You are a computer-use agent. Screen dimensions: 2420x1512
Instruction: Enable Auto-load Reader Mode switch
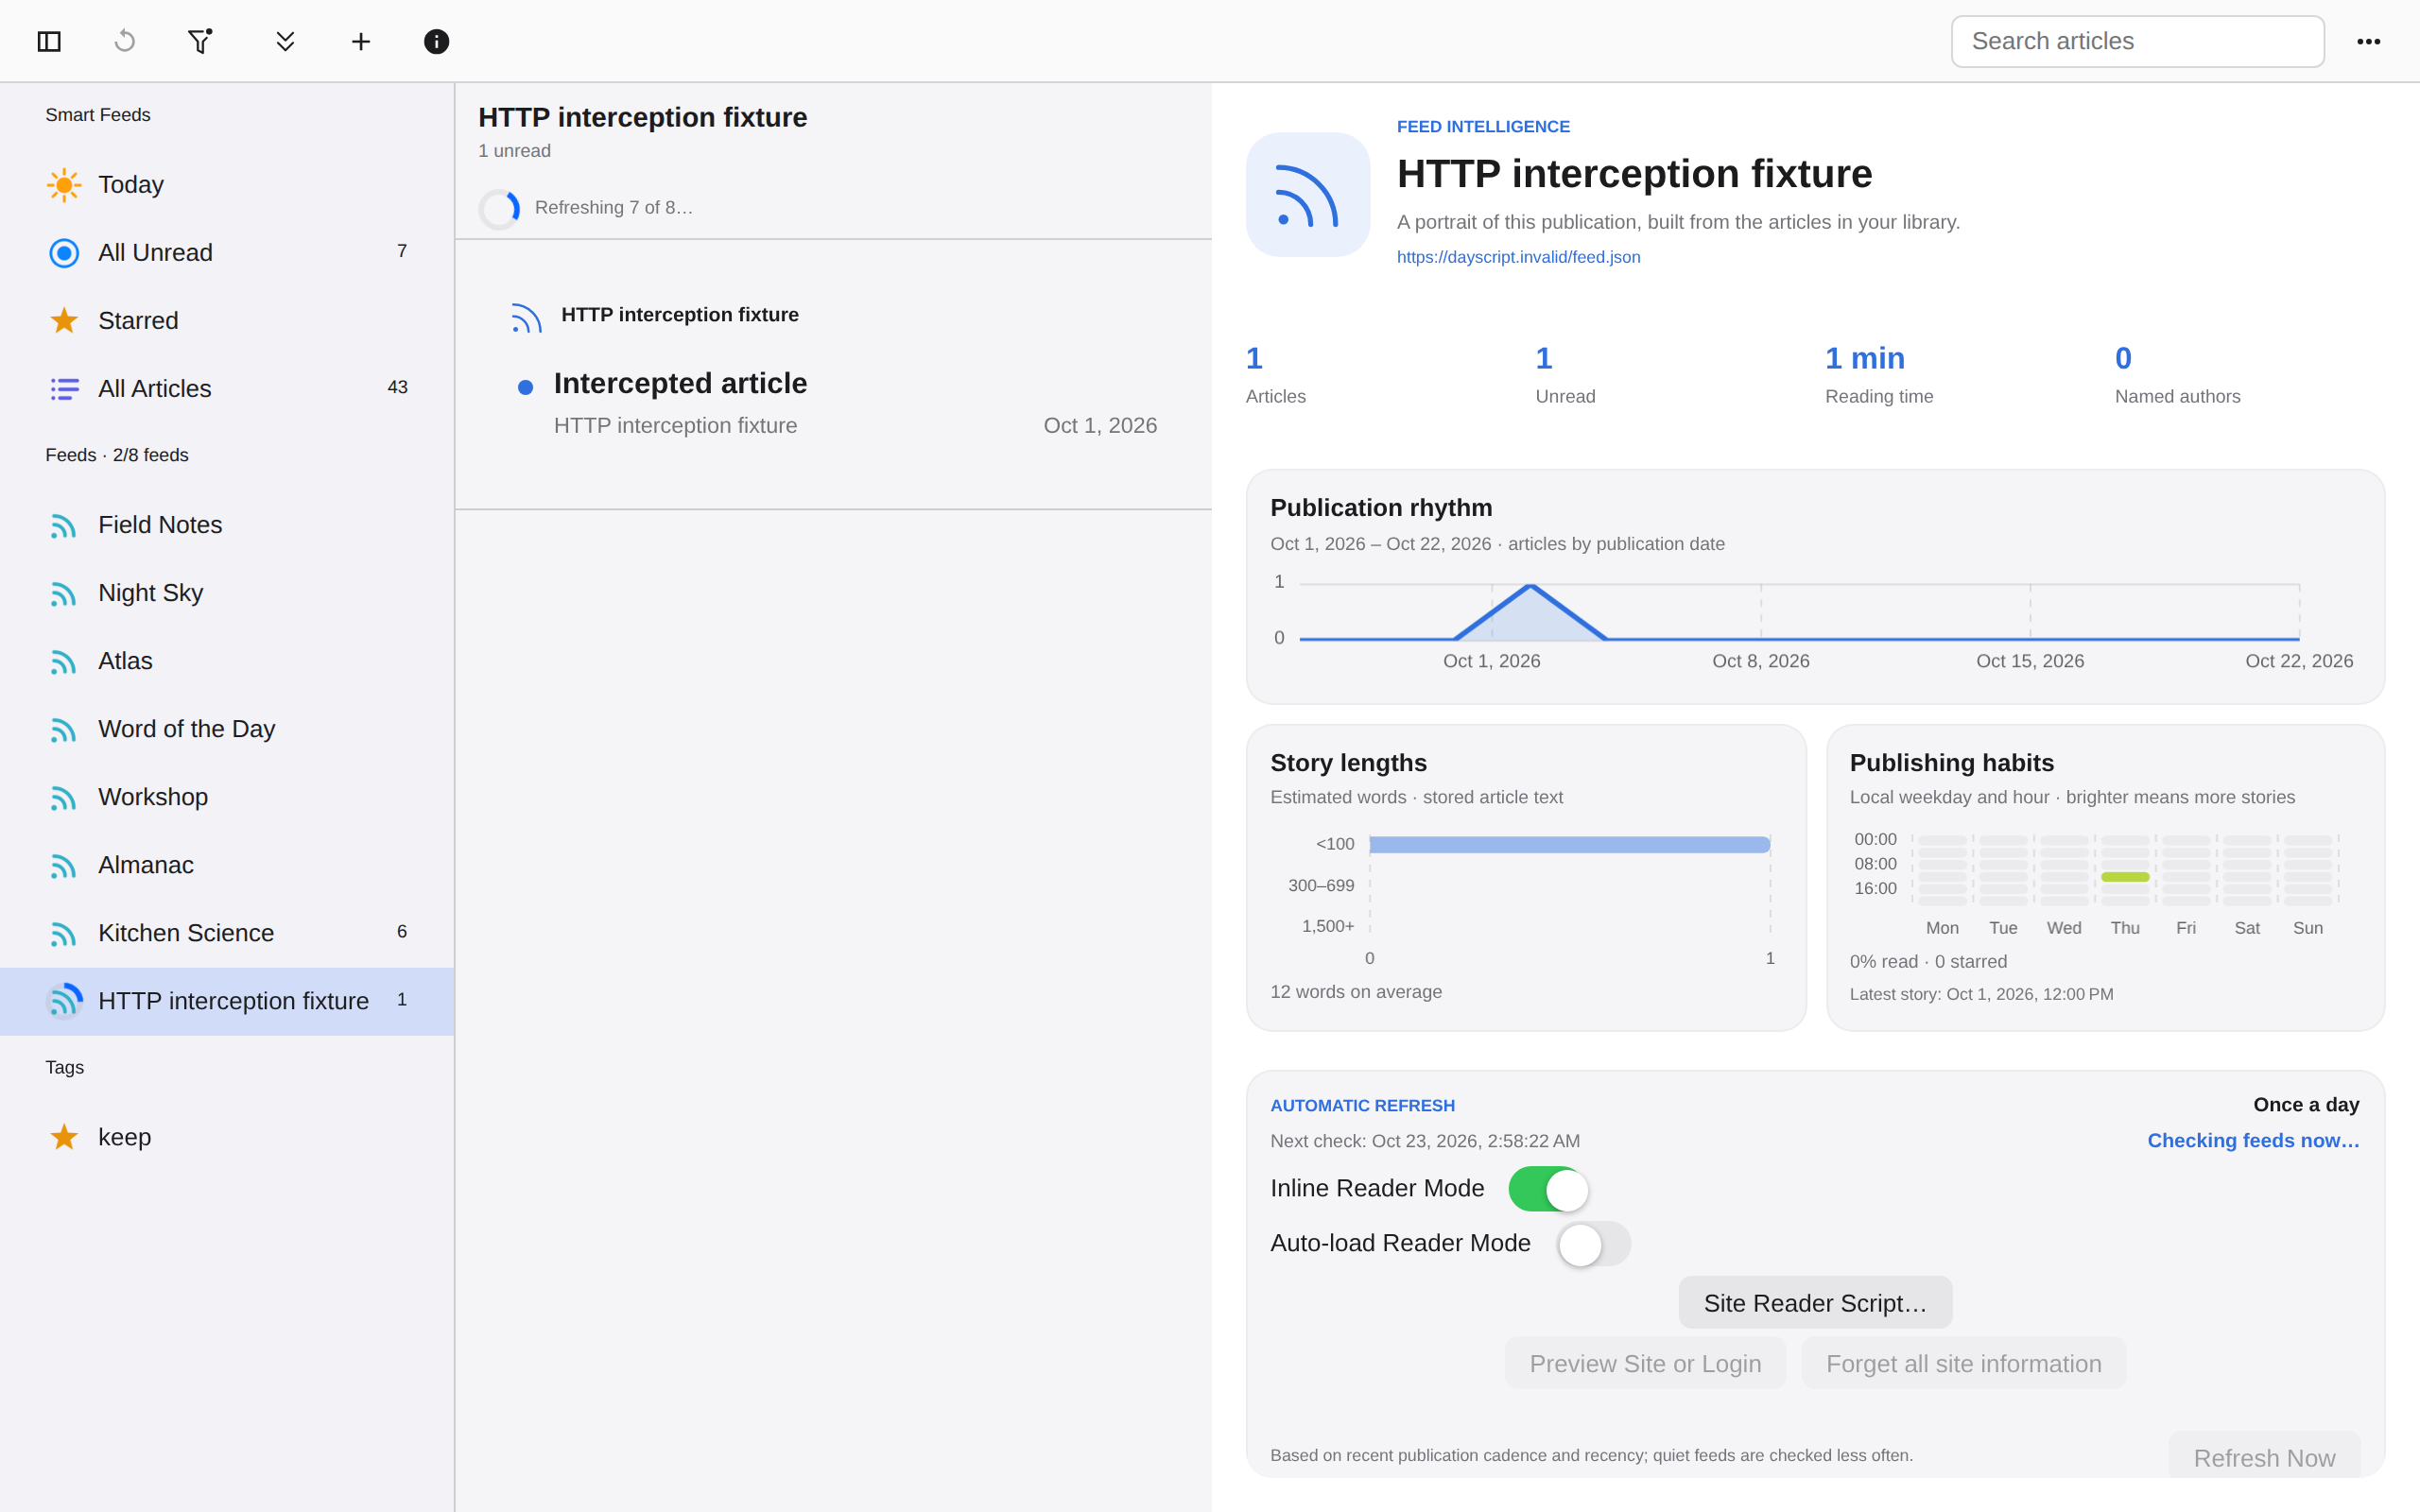(x=1594, y=1244)
